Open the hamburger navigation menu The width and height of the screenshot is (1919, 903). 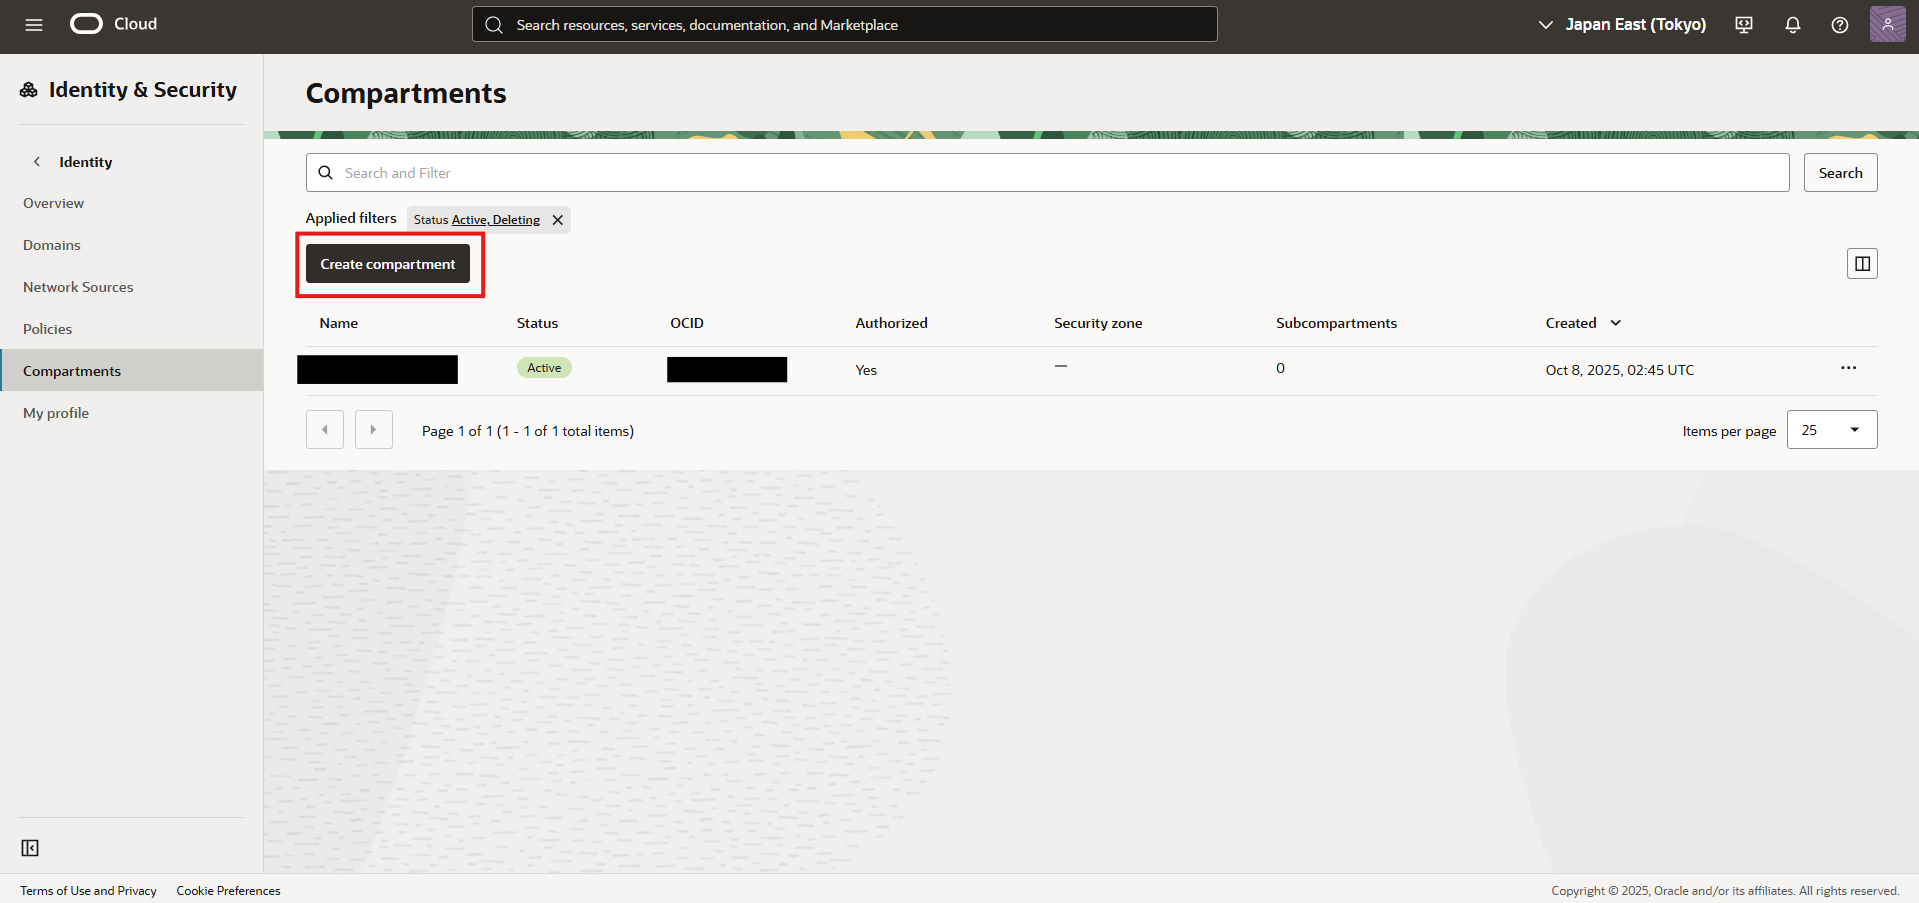[34, 25]
